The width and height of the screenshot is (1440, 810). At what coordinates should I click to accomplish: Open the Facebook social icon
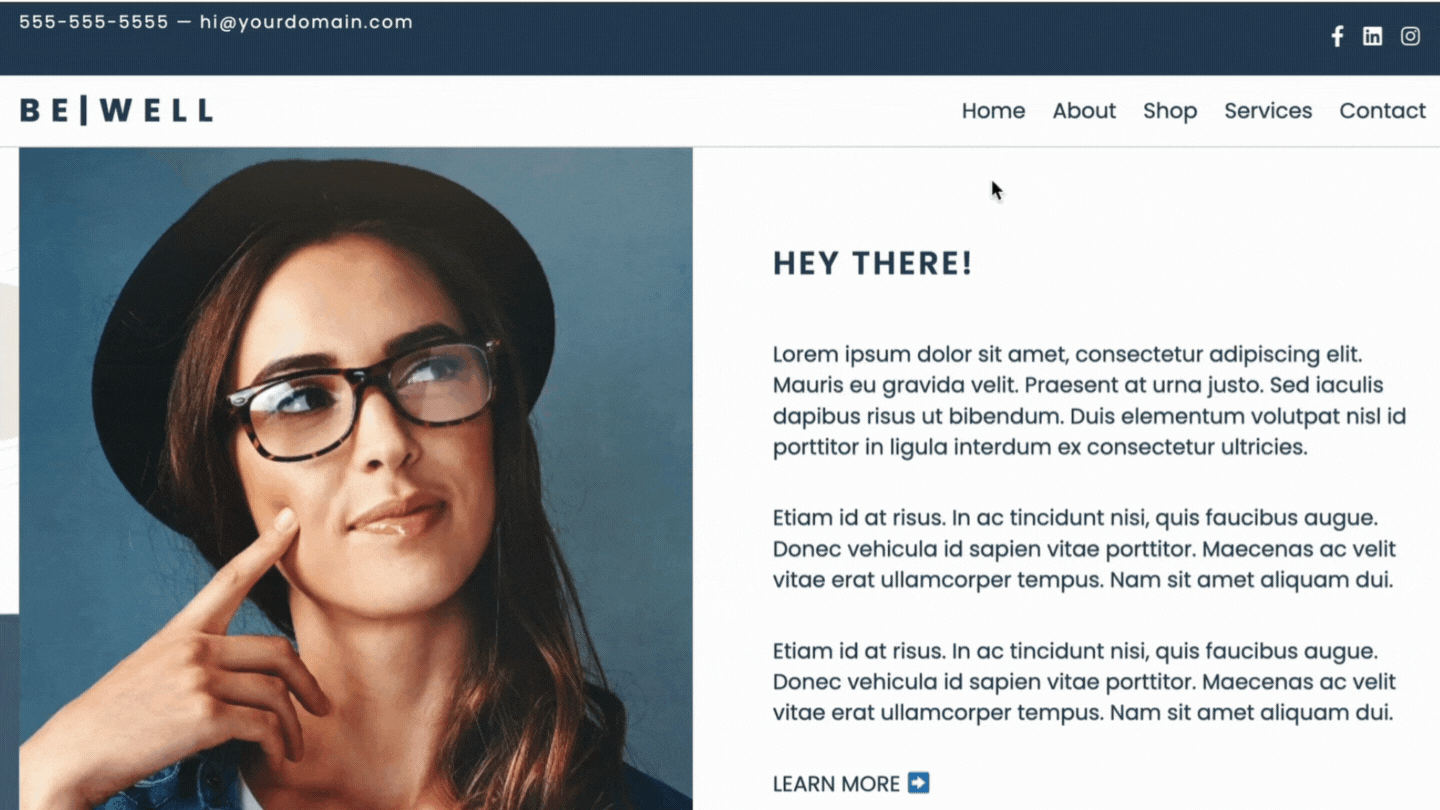[x=1337, y=37]
